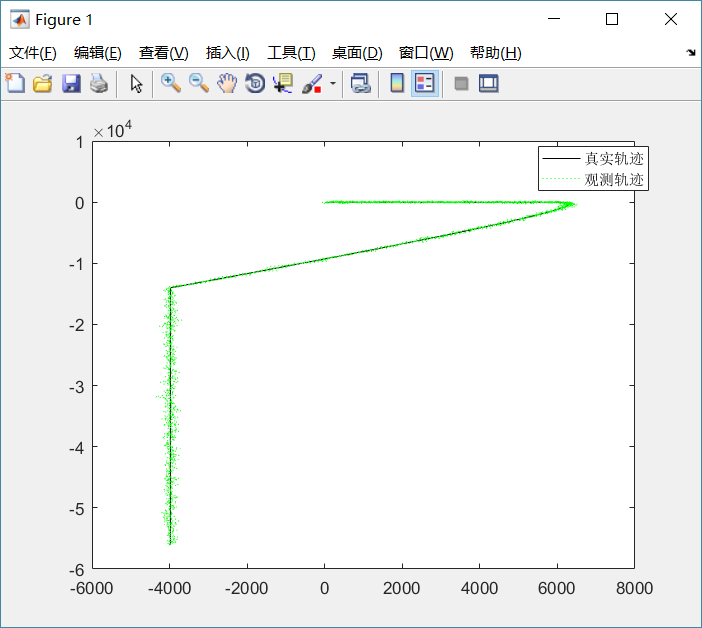
Task: Click the Open File folder icon
Action: click(42, 84)
